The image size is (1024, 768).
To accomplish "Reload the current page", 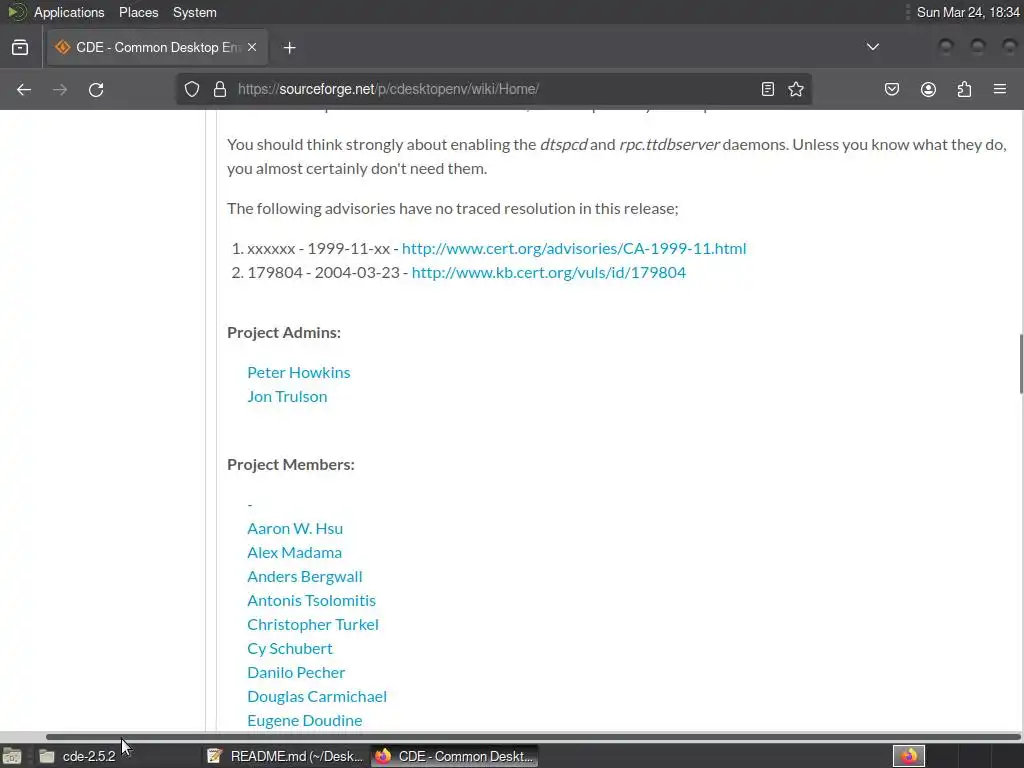I will (x=96, y=89).
